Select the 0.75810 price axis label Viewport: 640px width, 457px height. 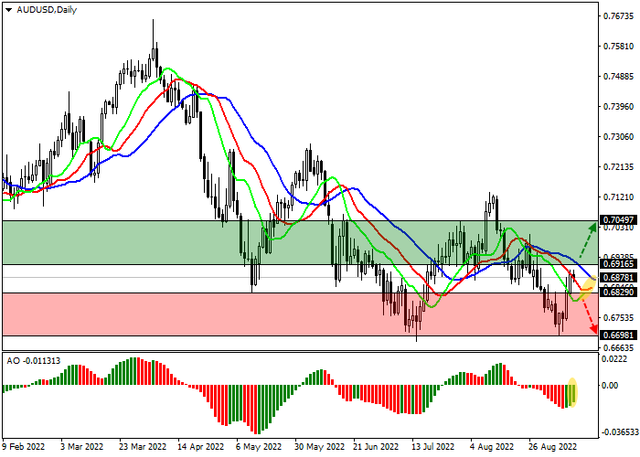coord(619,47)
